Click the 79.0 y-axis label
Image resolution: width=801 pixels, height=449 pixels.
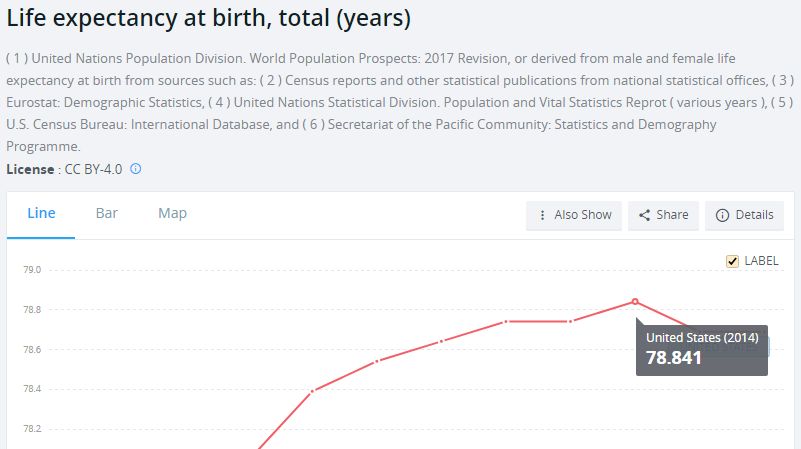pos(32,270)
